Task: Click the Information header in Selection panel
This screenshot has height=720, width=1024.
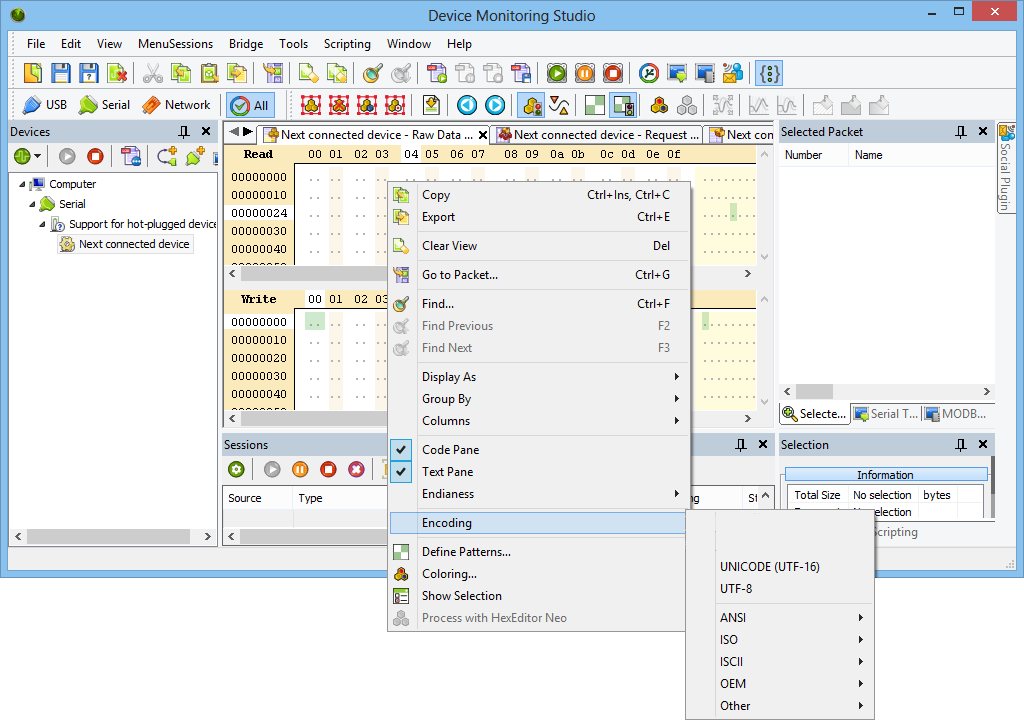Action: pyautogui.click(x=886, y=474)
